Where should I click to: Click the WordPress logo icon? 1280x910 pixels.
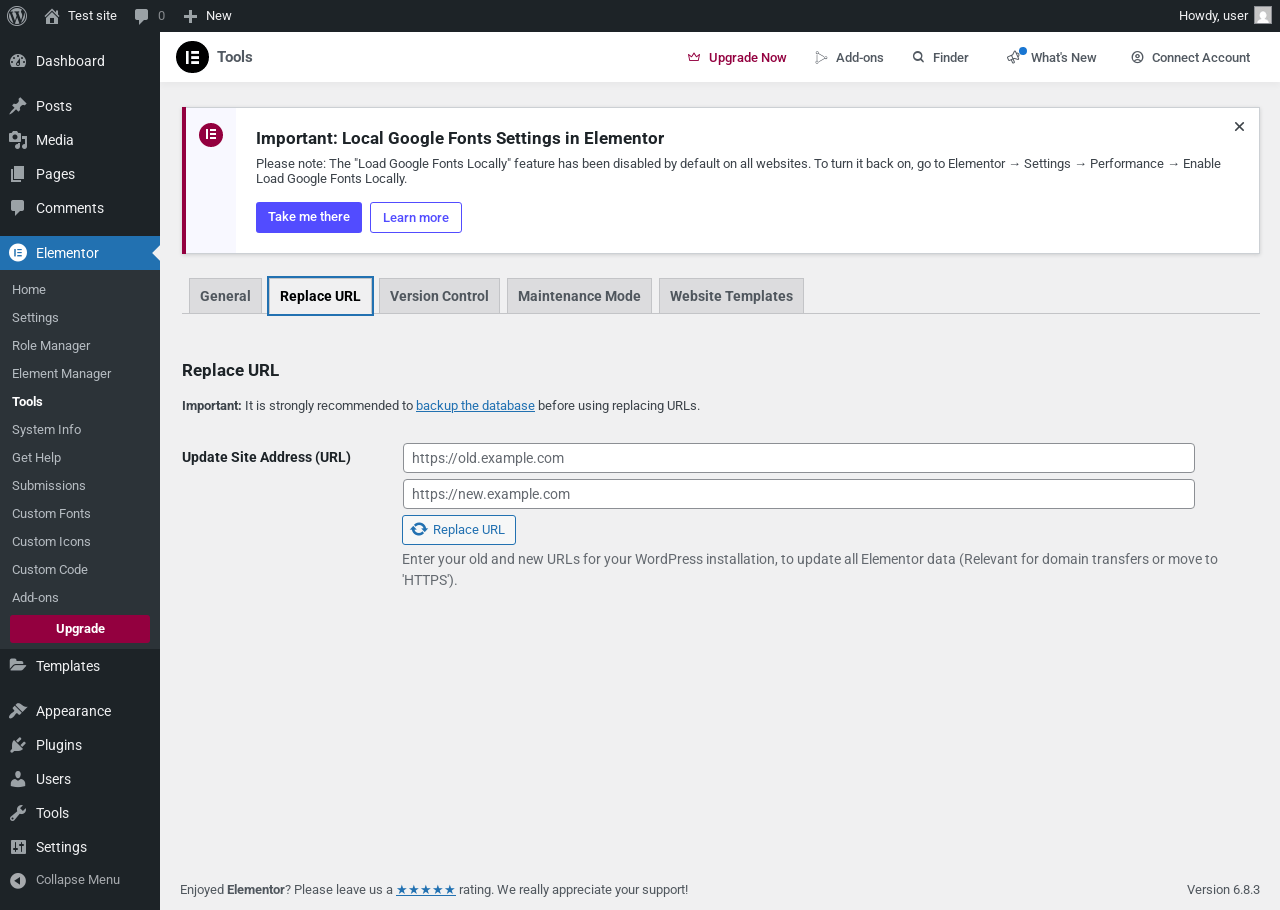[x=17, y=16]
